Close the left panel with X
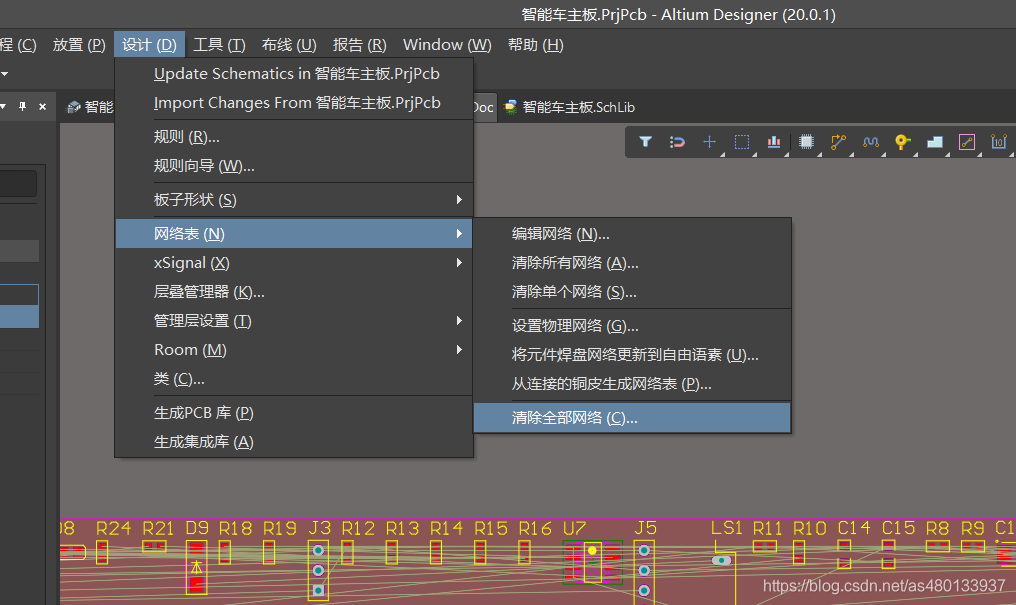Screen dimensions: 1016x605 [x=42, y=106]
